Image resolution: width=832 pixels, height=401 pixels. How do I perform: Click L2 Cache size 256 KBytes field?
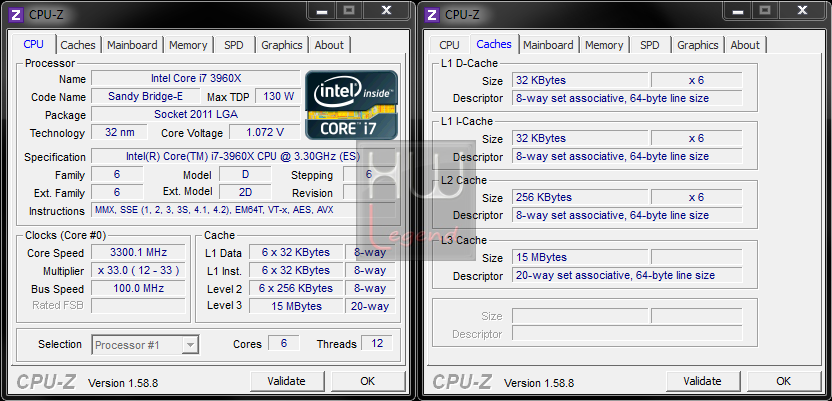[580, 197]
